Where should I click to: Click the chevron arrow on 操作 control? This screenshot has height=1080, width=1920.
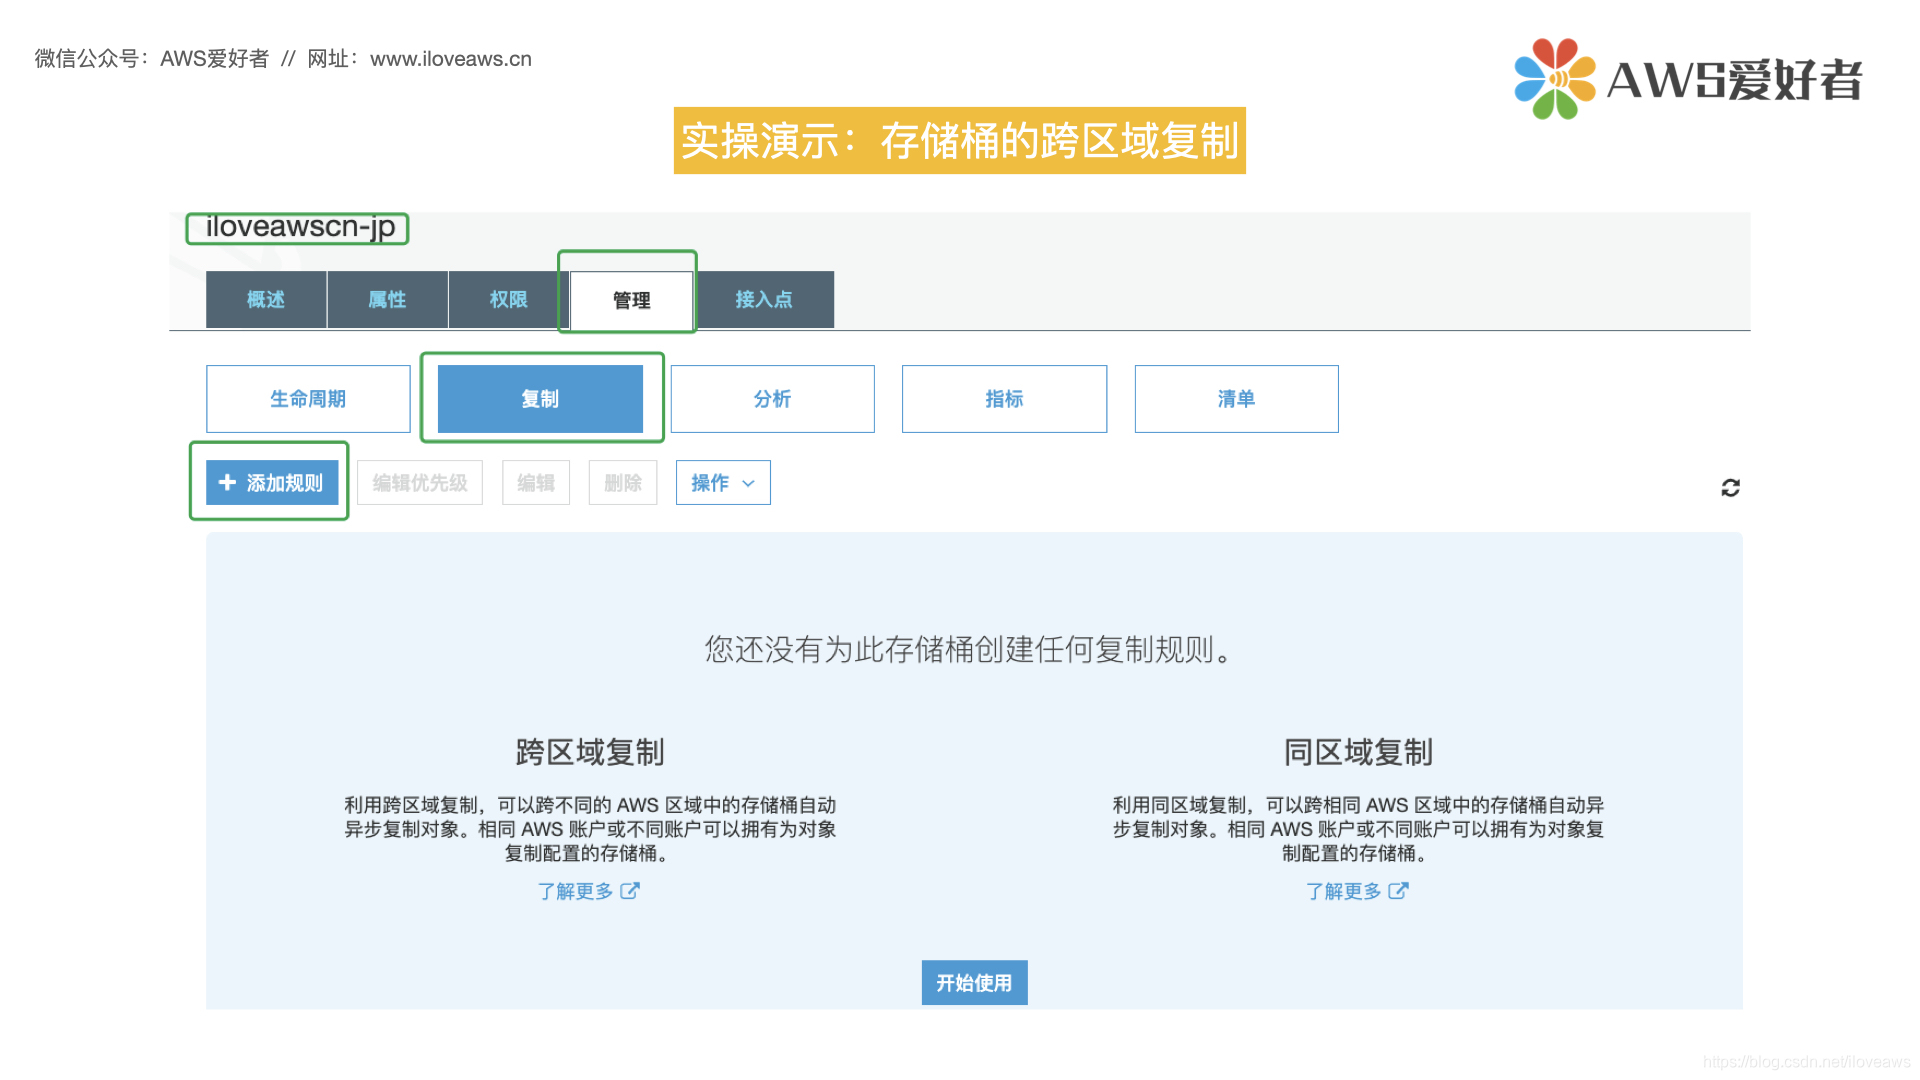pyautogui.click(x=749, y=483)
